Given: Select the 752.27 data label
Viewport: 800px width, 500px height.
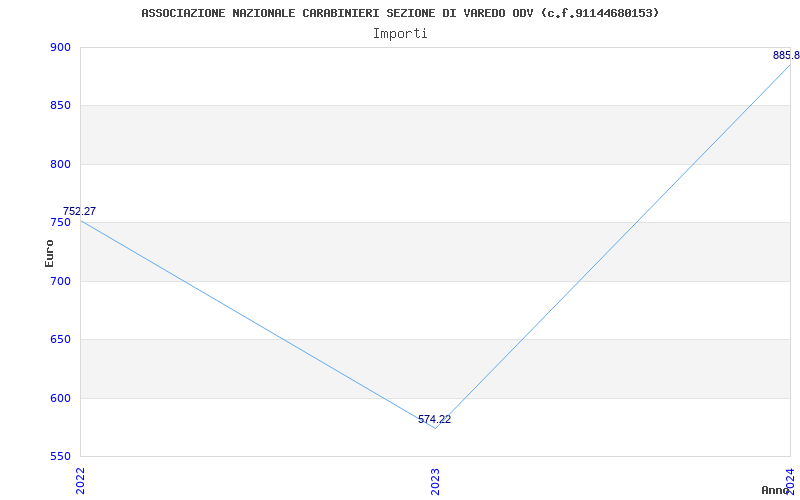Looking at the screenshot, I should click(79, 211).
